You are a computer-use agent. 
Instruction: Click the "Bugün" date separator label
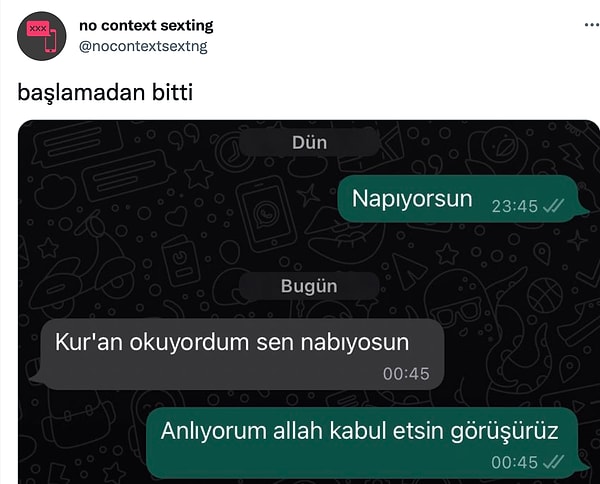coord(309,286)
